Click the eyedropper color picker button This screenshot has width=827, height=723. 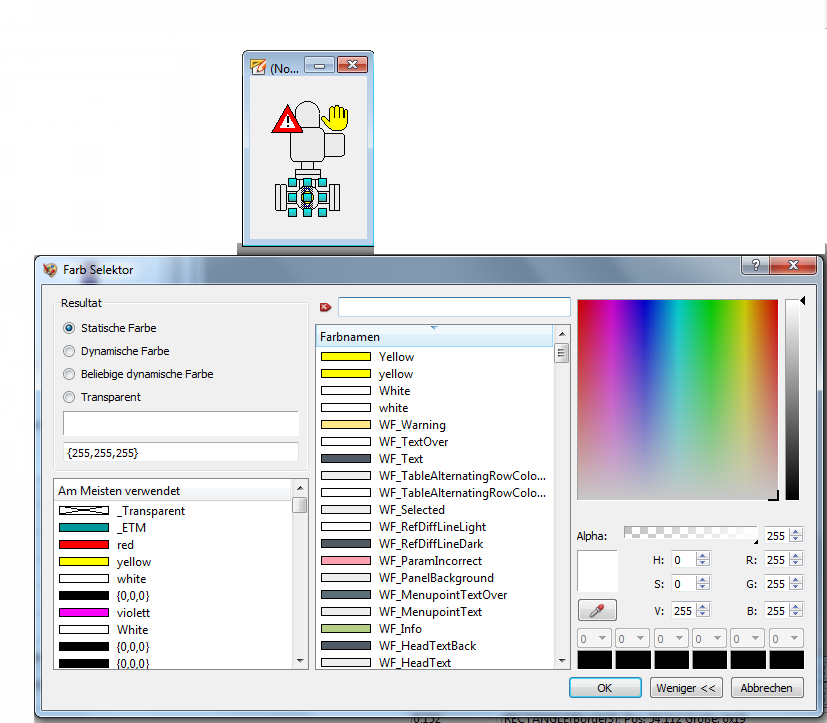597,610
